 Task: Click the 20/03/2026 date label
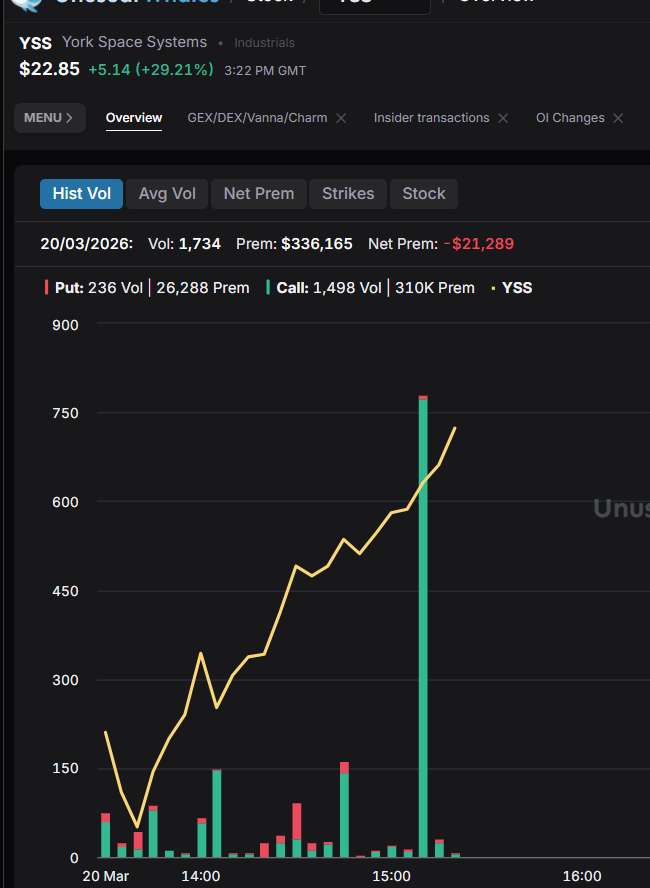(x=87, y=244)
